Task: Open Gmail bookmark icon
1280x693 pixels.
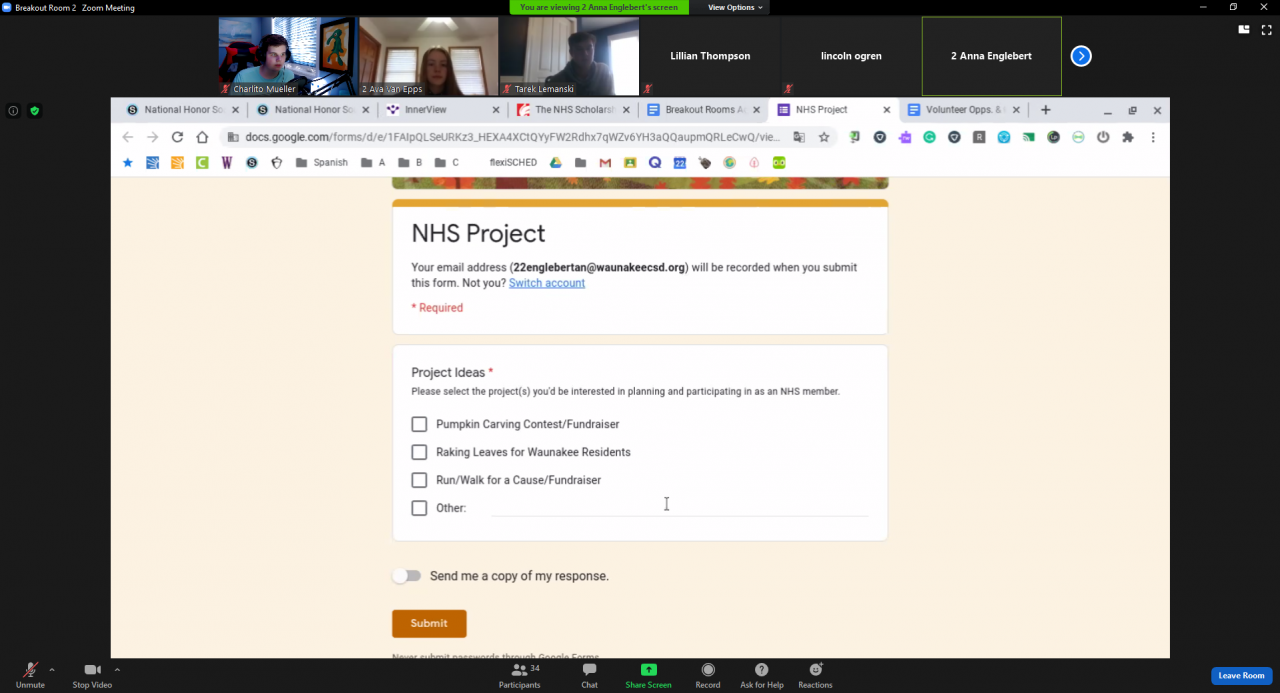Action: point(605,162)
